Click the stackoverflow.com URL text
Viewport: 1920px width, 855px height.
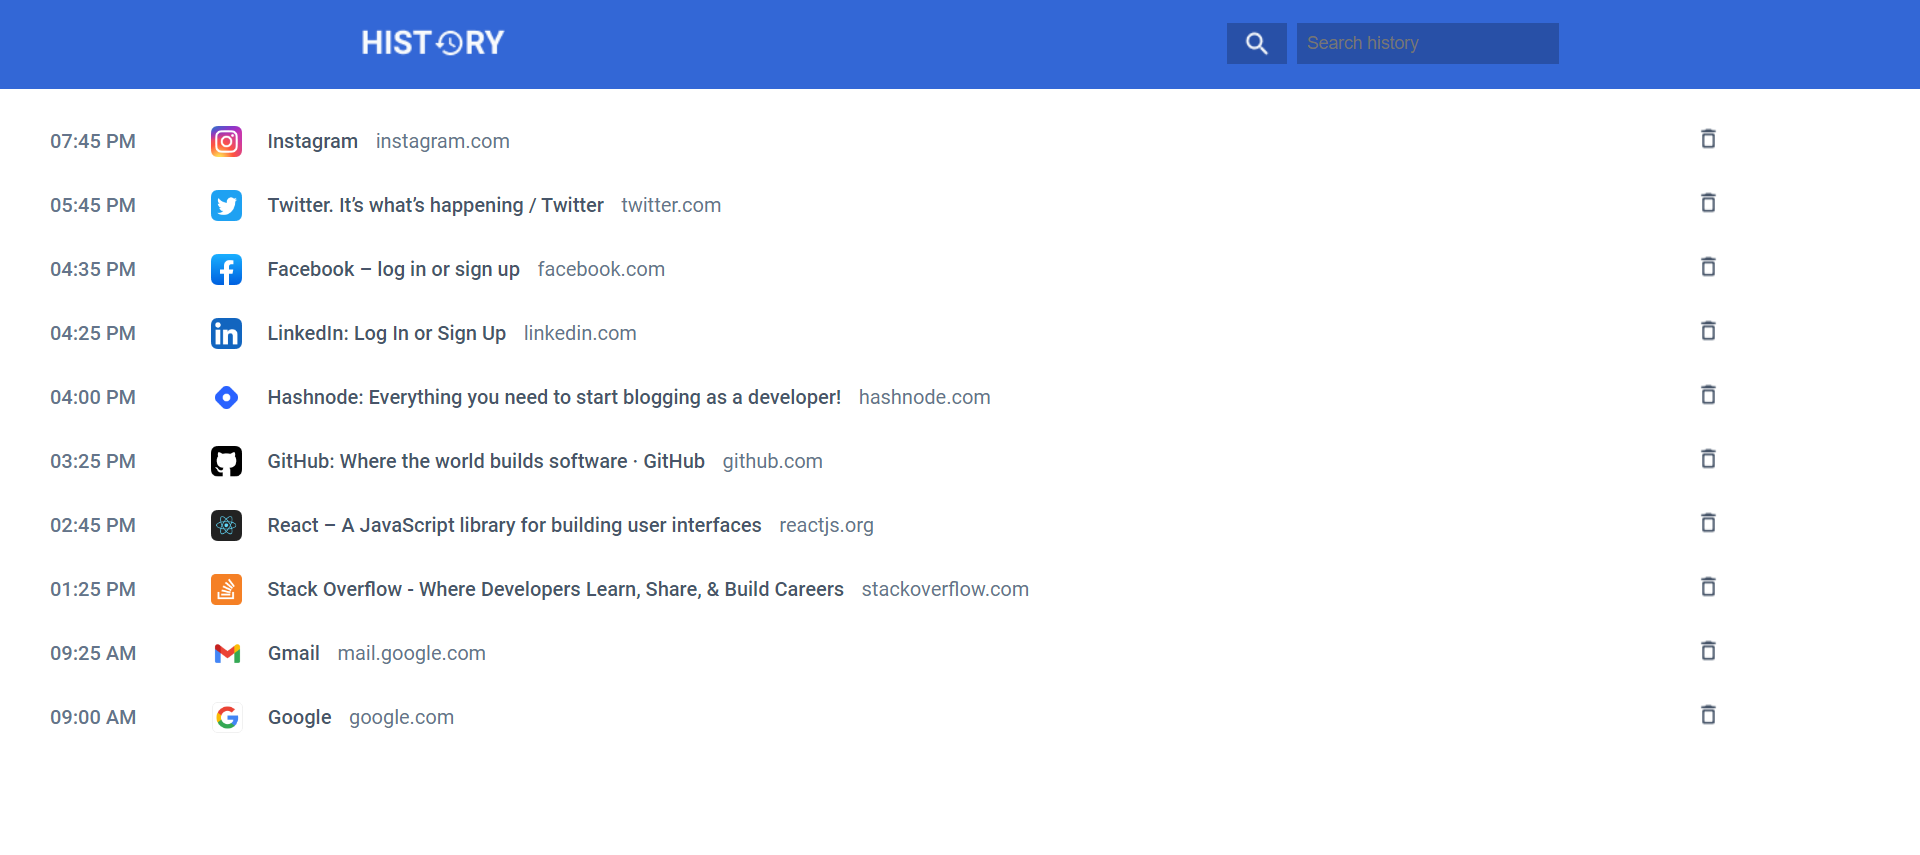944,589
